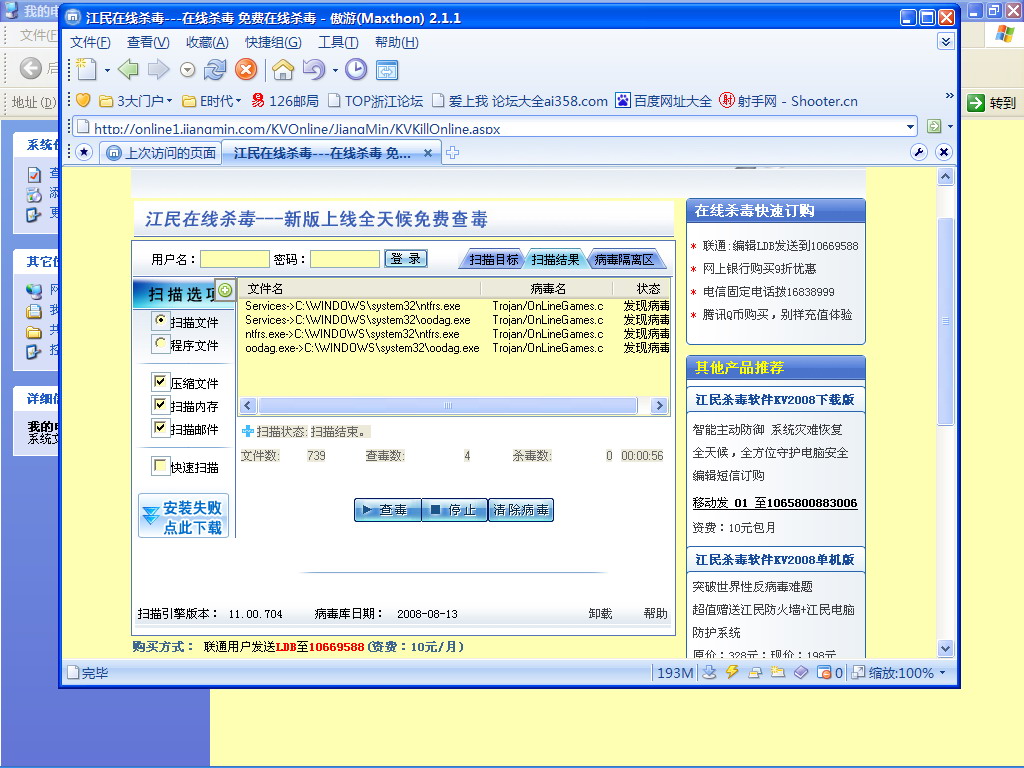Close the 江民在线杀毒 tab

(x=428, y=153)
